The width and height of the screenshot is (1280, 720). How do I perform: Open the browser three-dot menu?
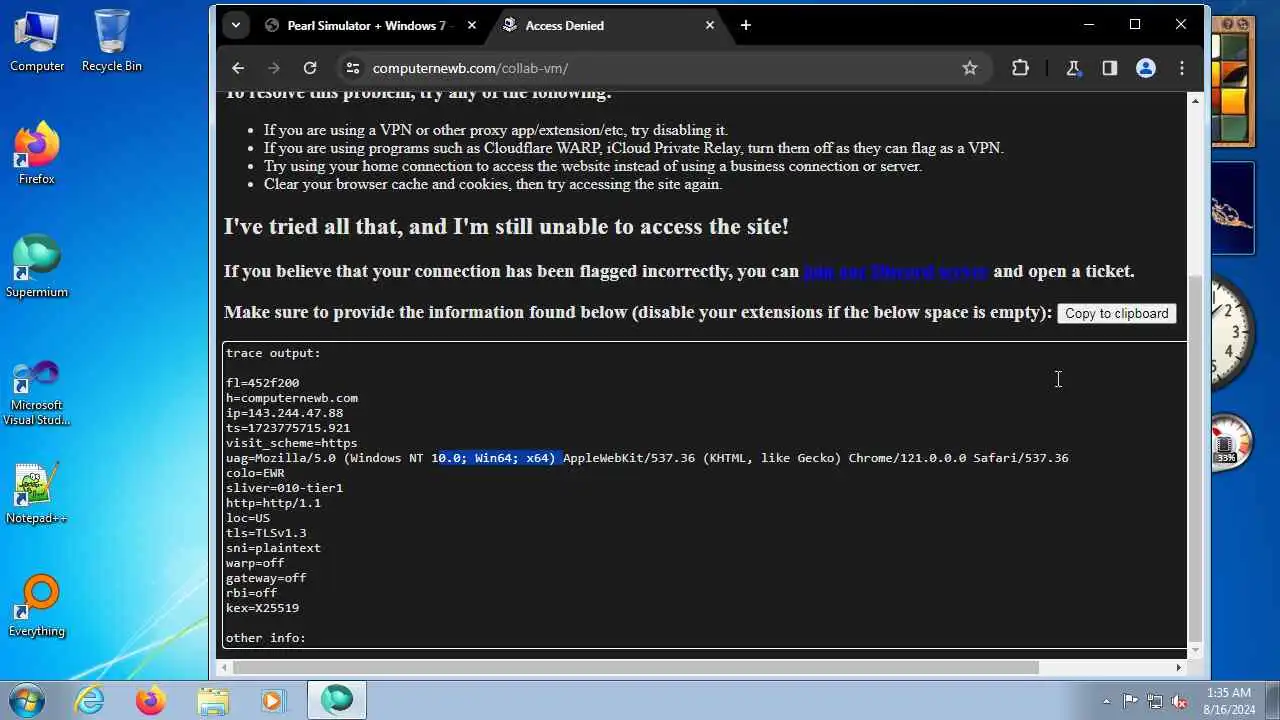pyautogui.click(x=1182, y=68)
